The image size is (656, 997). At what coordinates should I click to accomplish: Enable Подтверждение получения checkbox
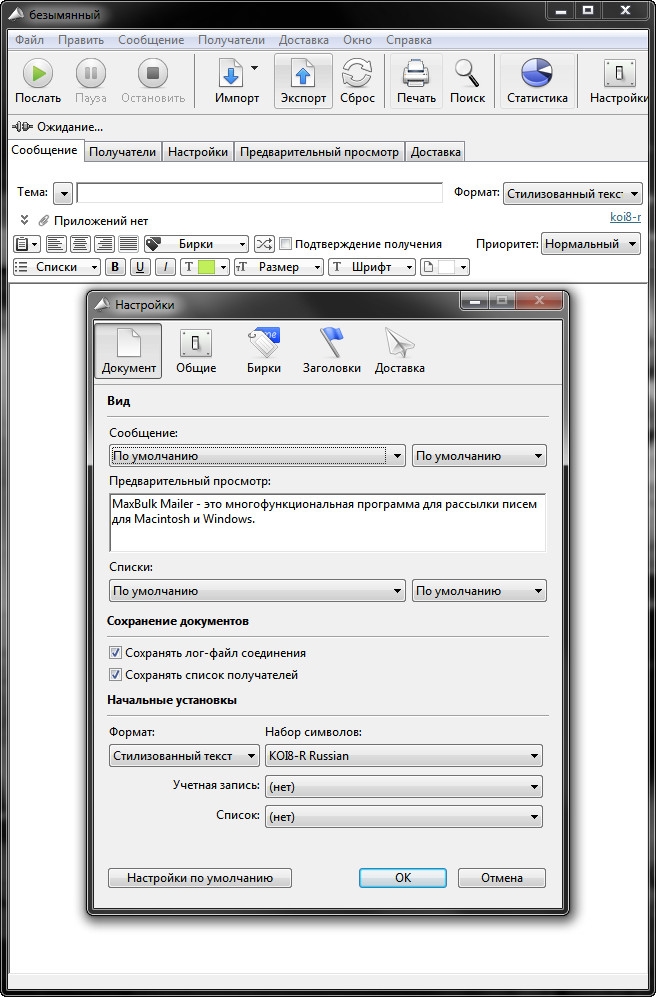coord(286,244)
